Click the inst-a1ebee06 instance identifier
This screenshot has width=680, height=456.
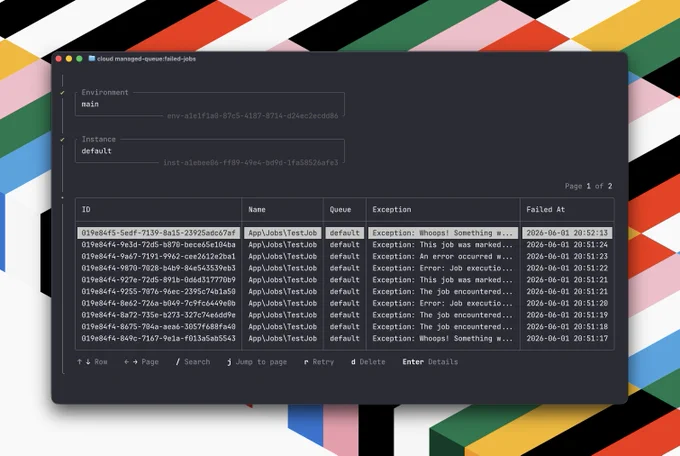coord(251,163)
